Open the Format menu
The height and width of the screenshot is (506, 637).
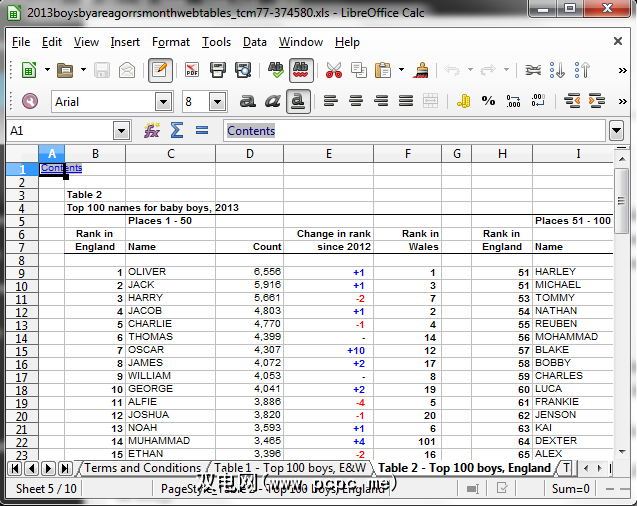[x=171, y=42]
